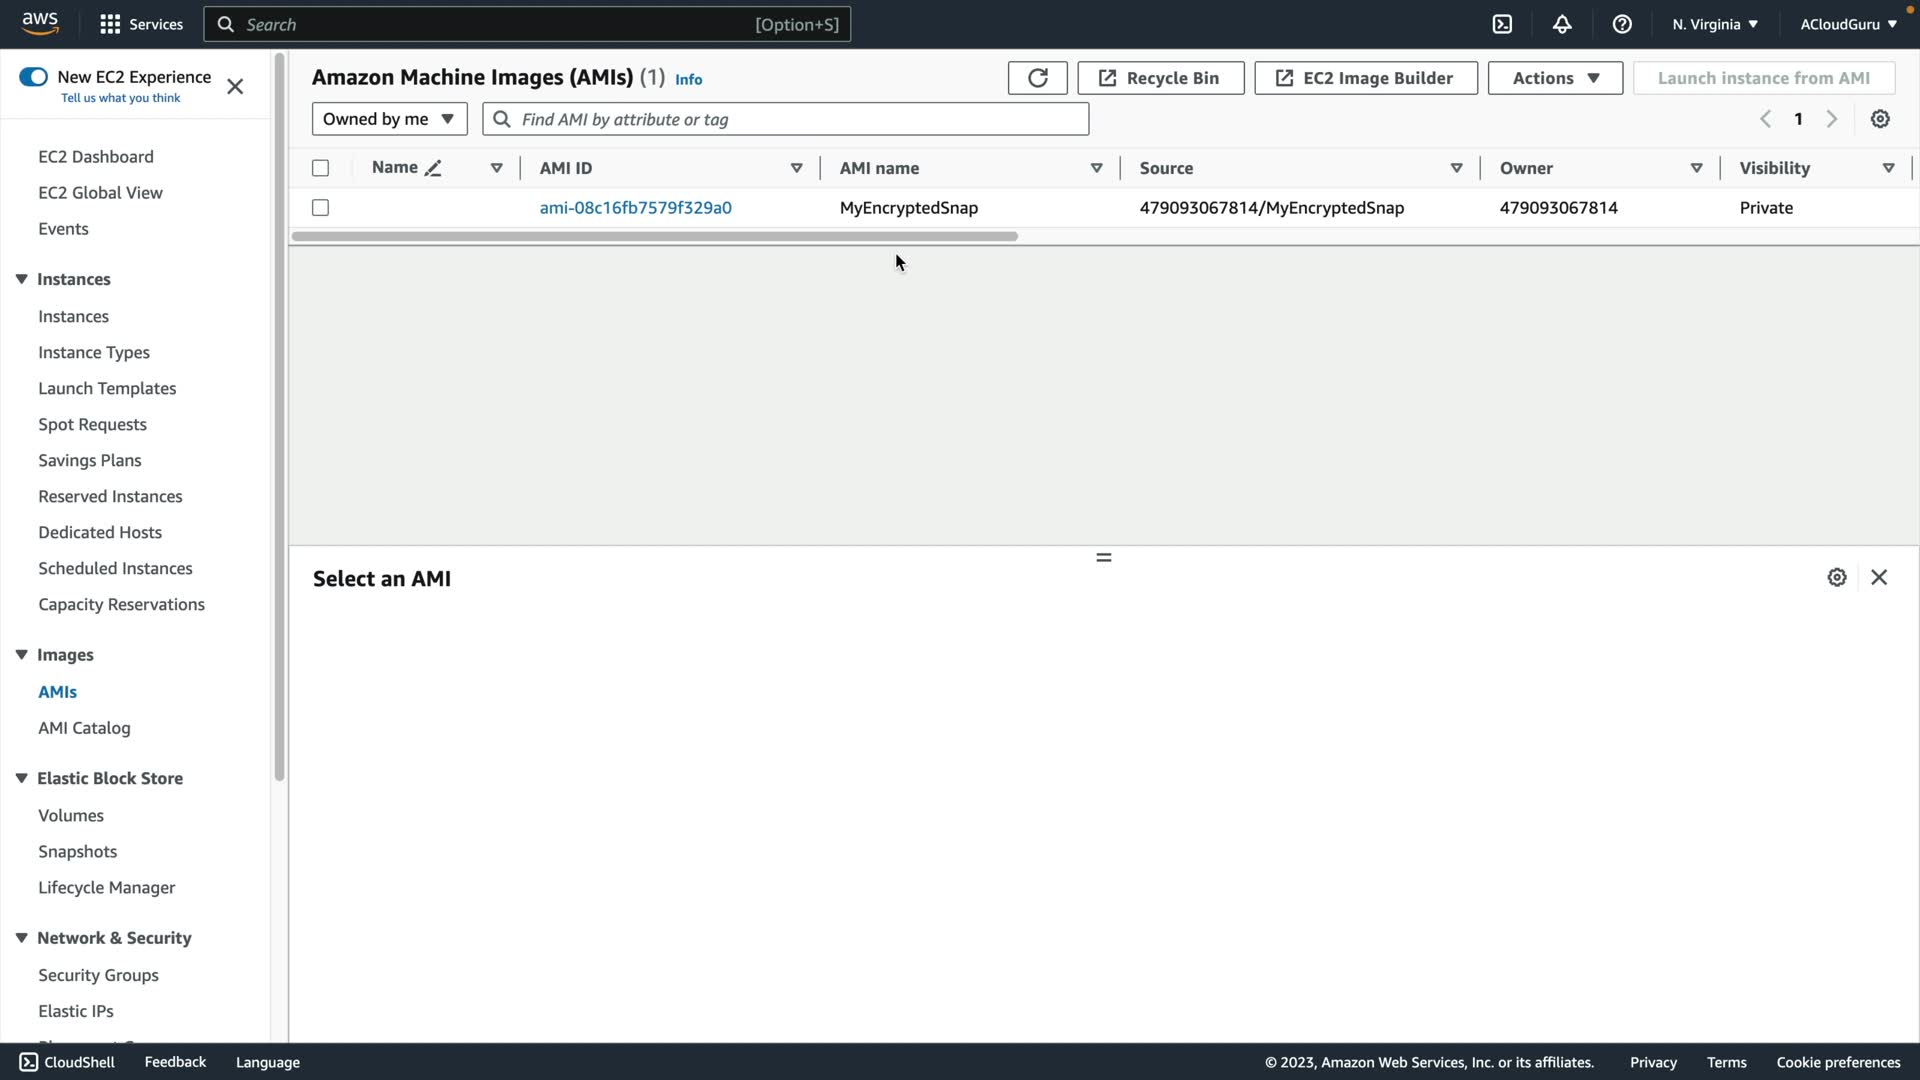1920x1080 pixels.
Task: Expand the Actions dropdown menu
Action: [x=1555, y=78]
